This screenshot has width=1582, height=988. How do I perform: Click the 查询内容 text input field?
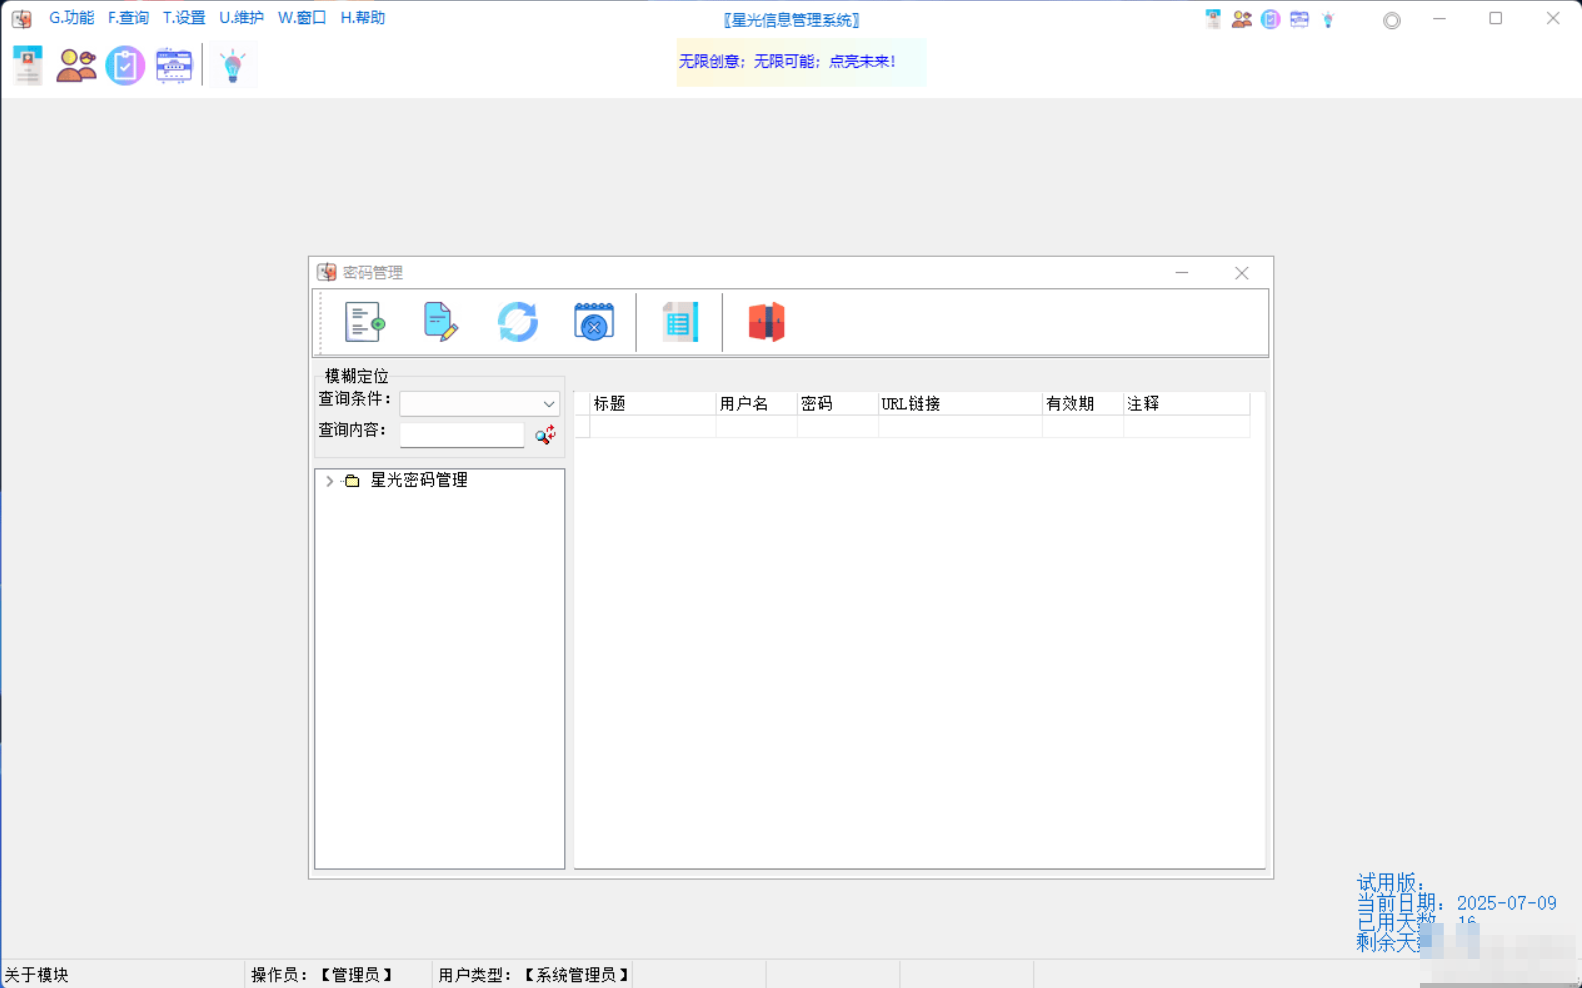[x=462, y=435]
